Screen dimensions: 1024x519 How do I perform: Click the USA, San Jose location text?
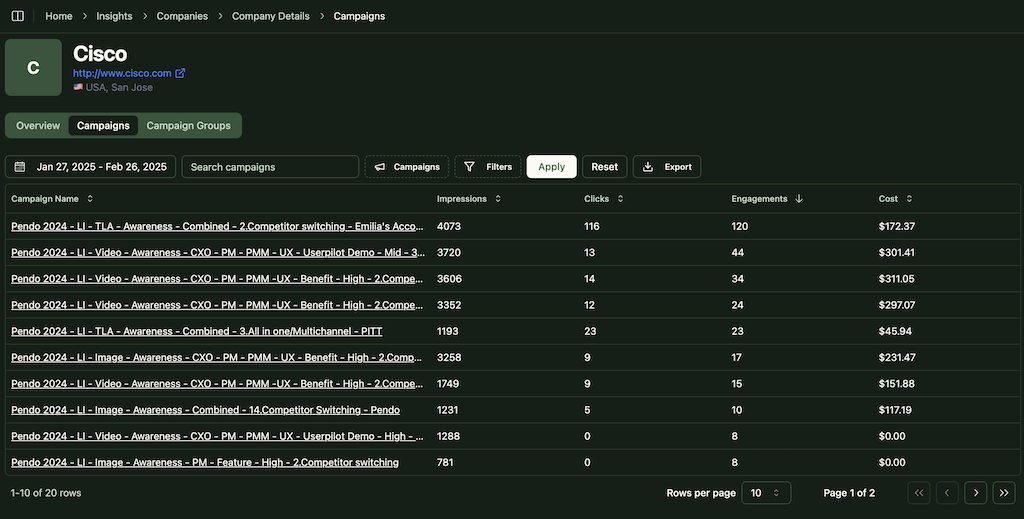pos(119,87)
